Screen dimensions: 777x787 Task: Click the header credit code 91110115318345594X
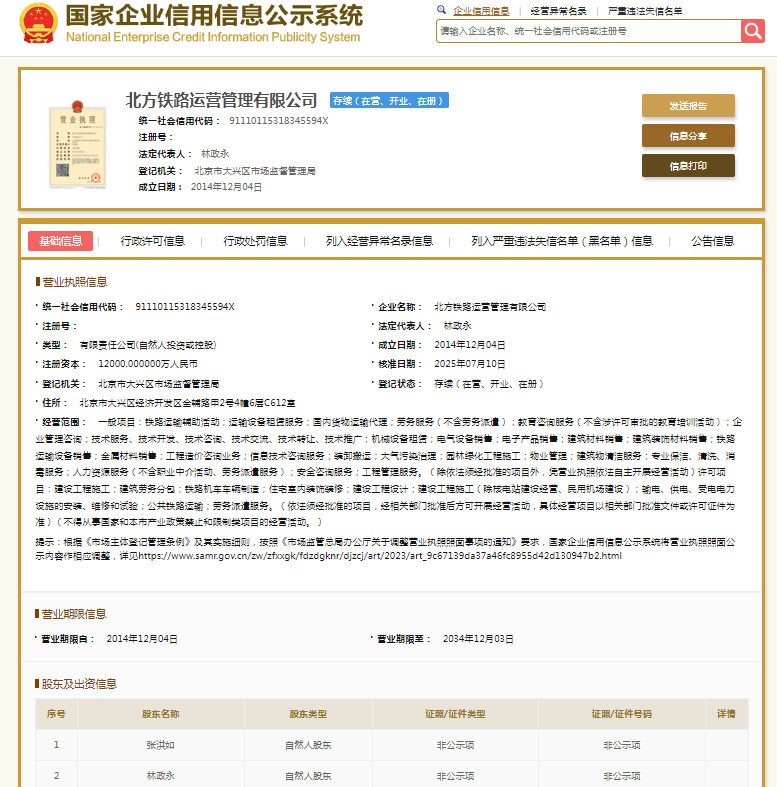279,120
